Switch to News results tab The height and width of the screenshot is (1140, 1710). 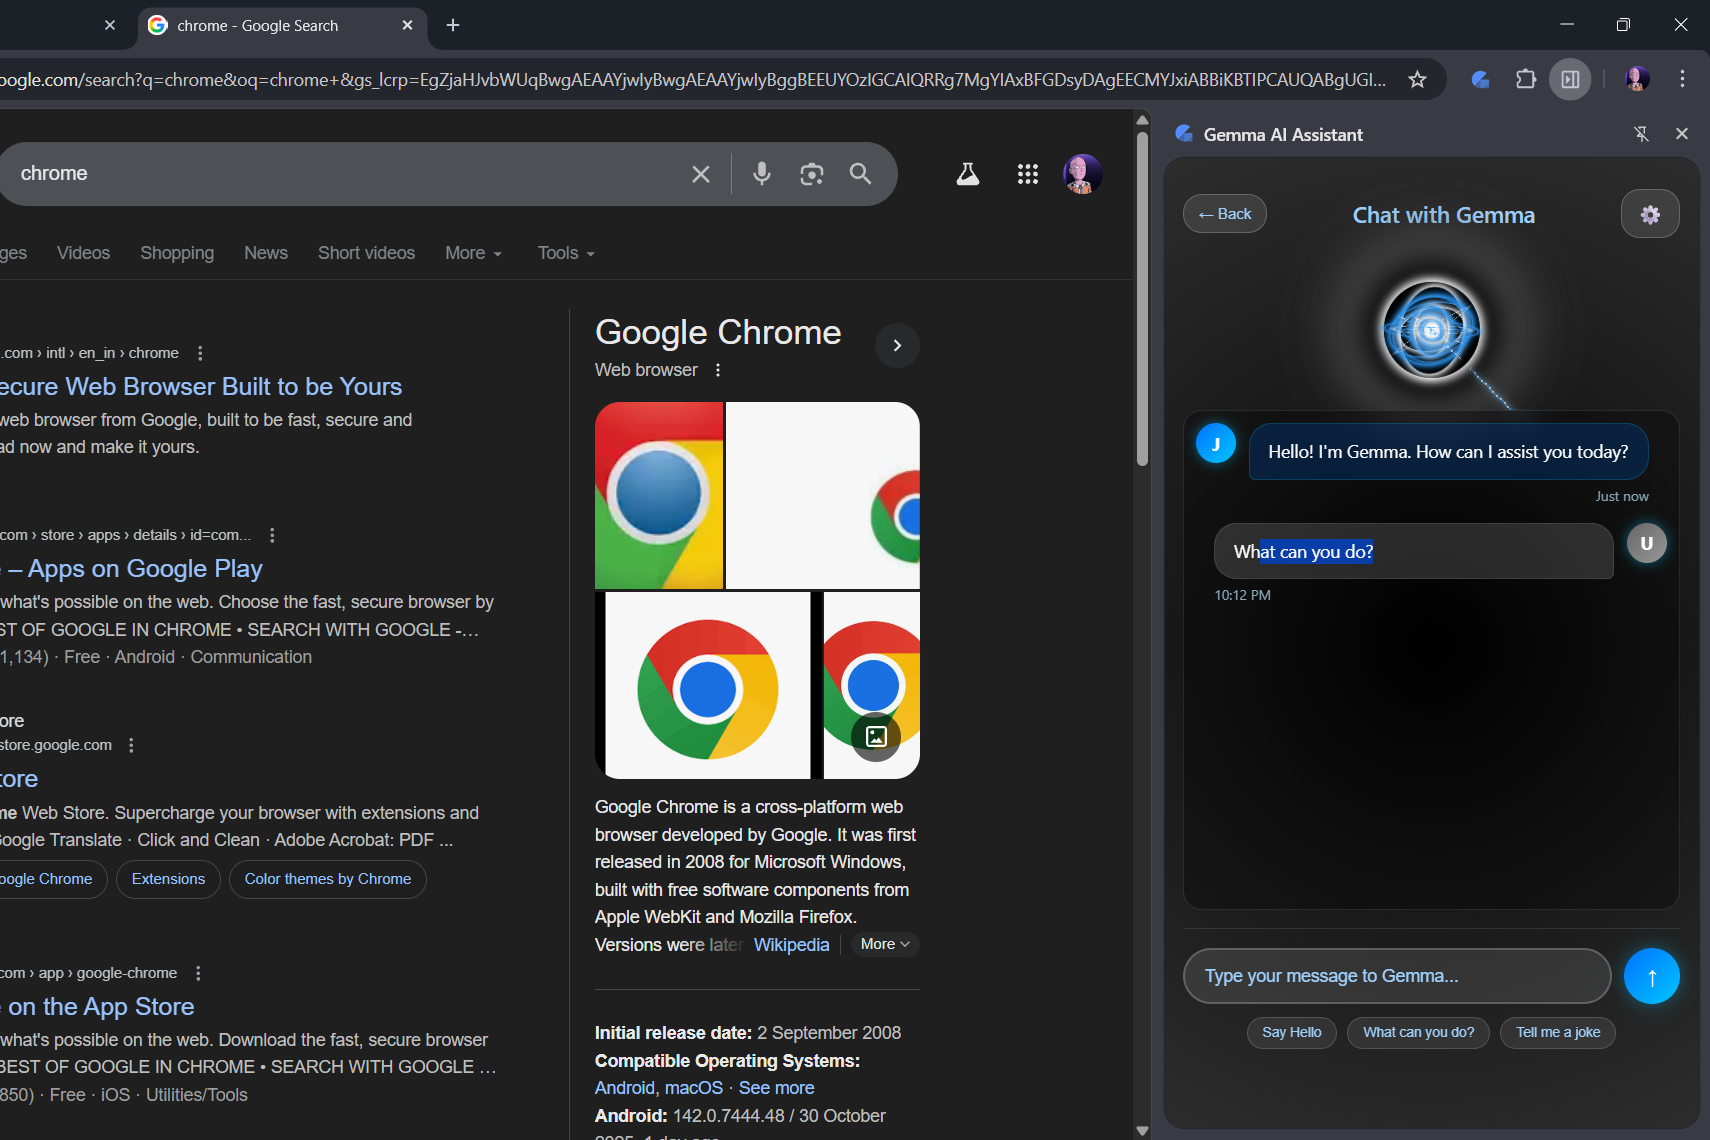(266, 253)
